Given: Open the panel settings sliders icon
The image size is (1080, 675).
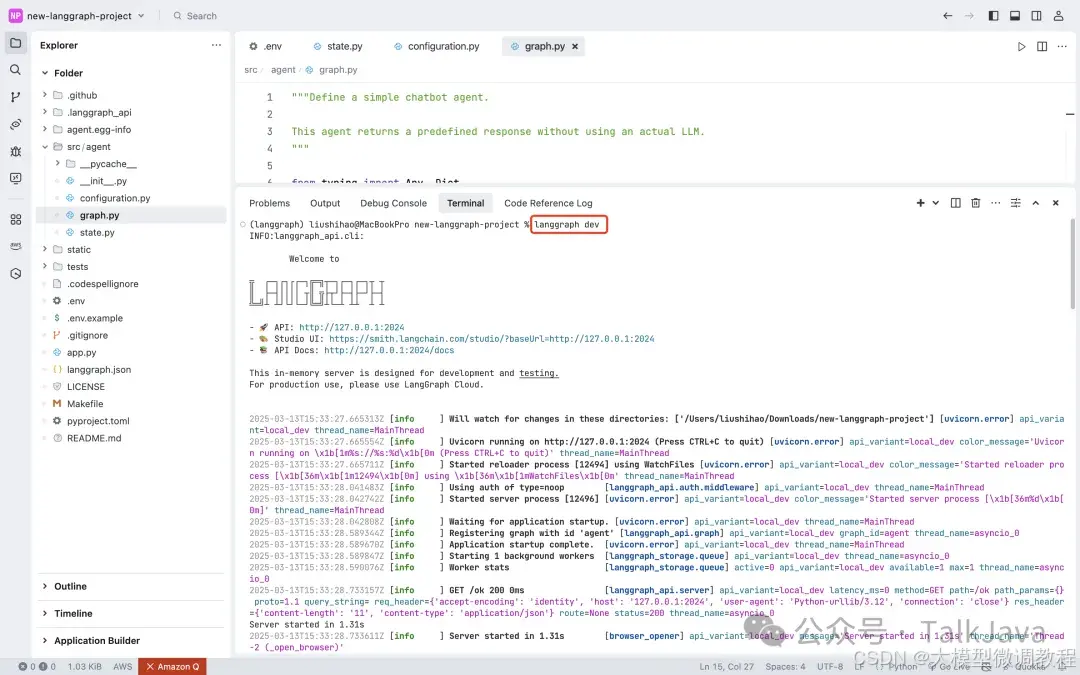Looking at the screenshot, I should pyautogui.click(x=1015, y=202).
